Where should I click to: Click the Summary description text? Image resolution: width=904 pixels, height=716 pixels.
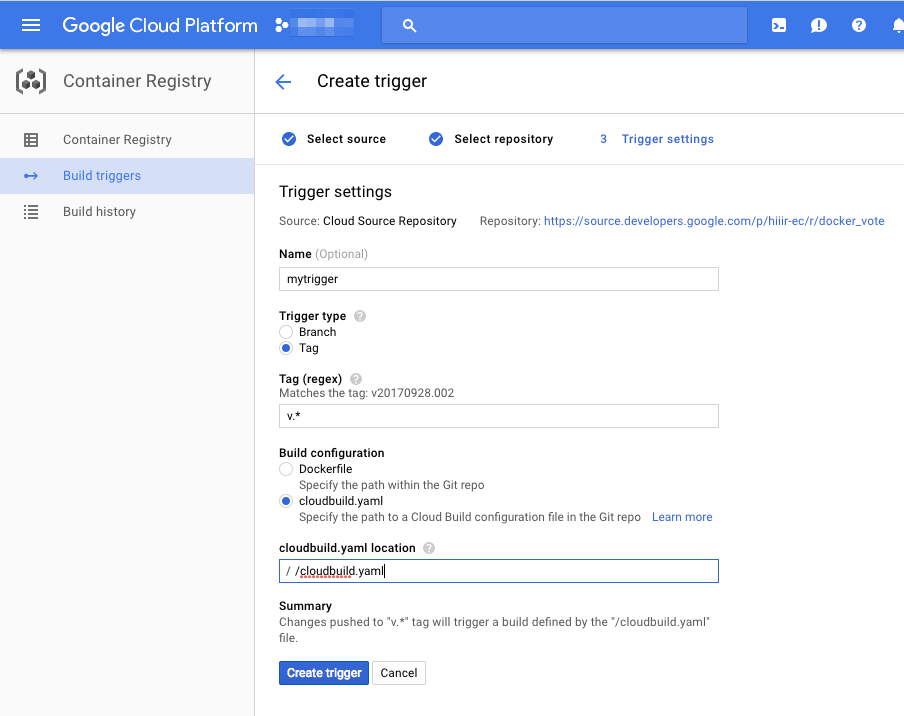tap(494, 630)
